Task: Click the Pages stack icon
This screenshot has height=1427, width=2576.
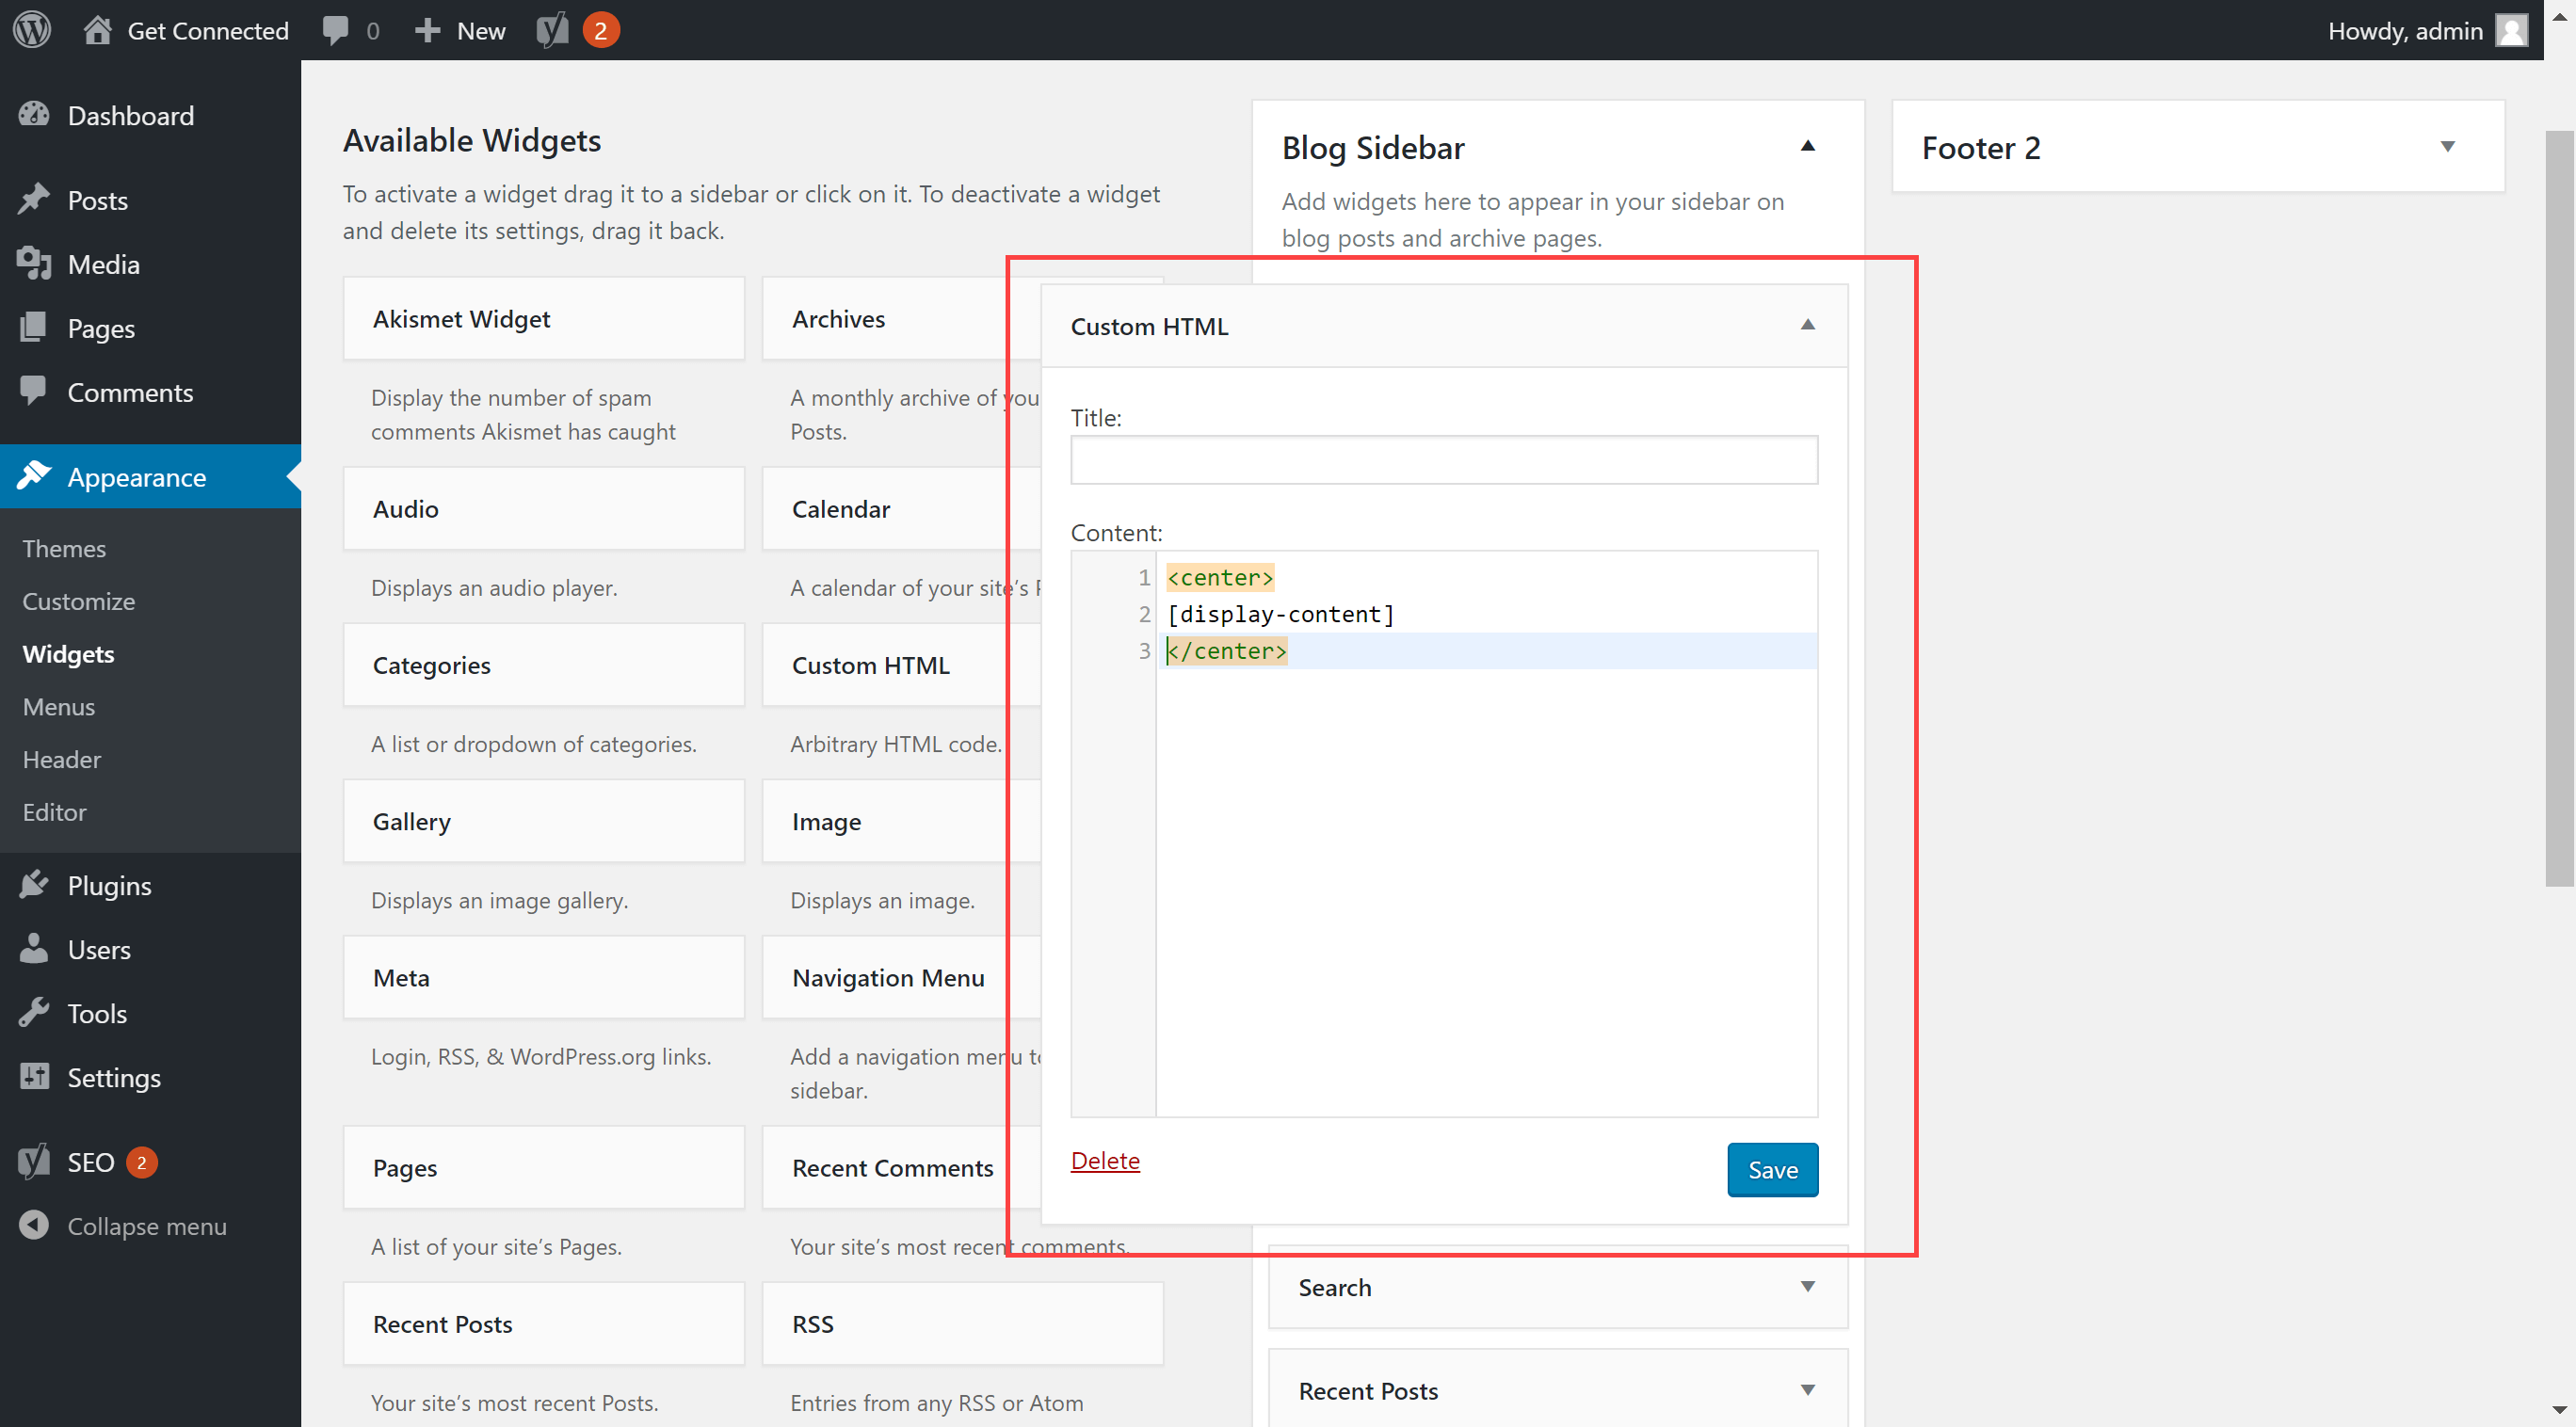Action: coord(34,327)
